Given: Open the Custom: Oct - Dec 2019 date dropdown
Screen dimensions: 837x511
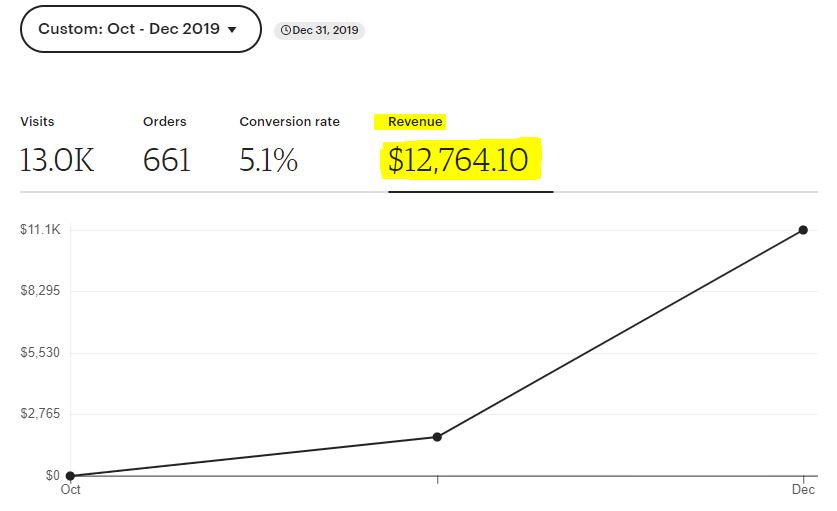Looking at the screenshot, I should 140,29.
